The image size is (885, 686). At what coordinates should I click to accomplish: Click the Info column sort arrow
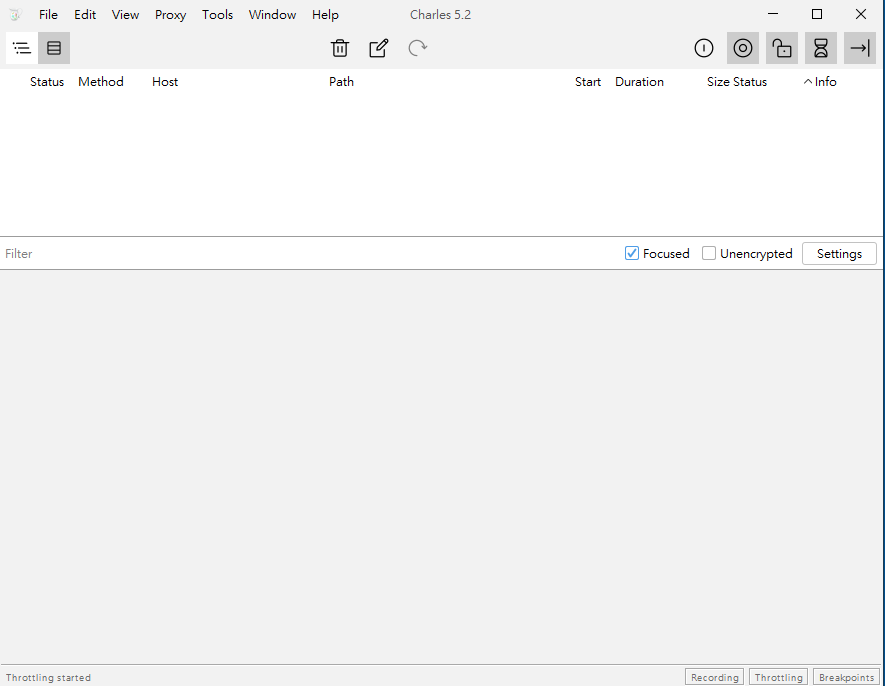coord(808,82)
